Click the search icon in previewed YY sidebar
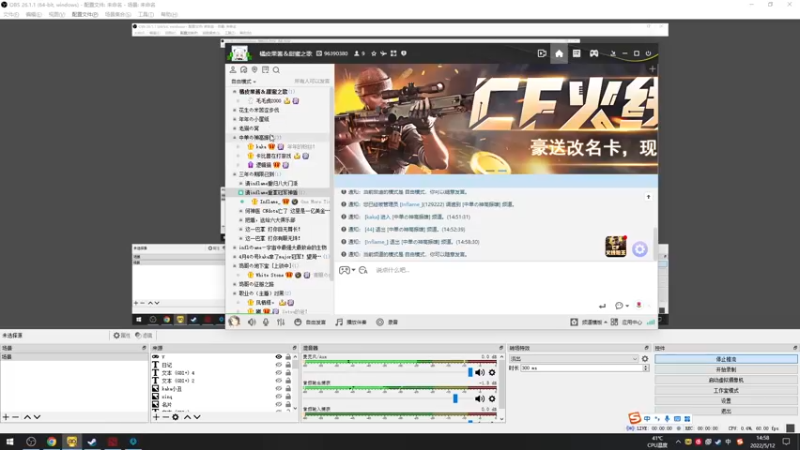The width and height of the screenshot is (800, 450). [276, 70]
